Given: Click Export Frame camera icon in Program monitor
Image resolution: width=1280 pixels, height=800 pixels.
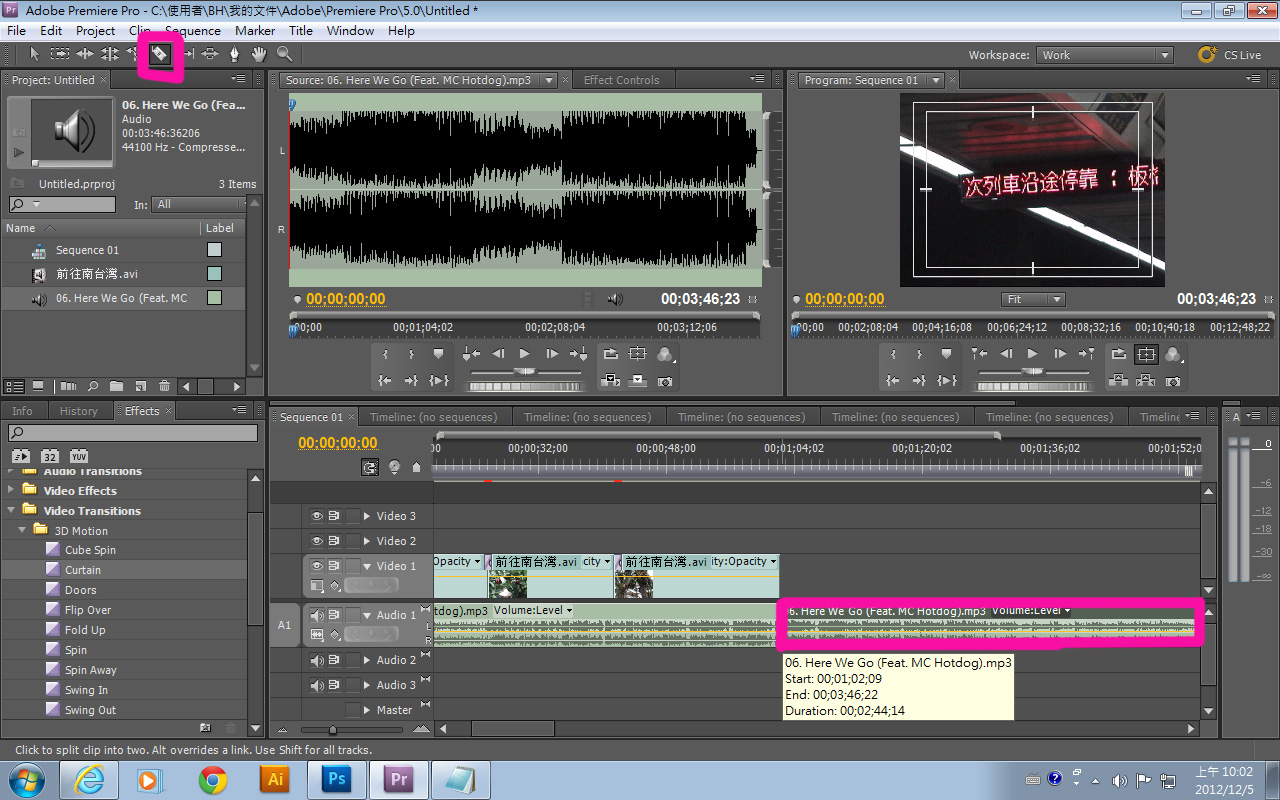Looking at the screenshot, I should (1173, 381).
